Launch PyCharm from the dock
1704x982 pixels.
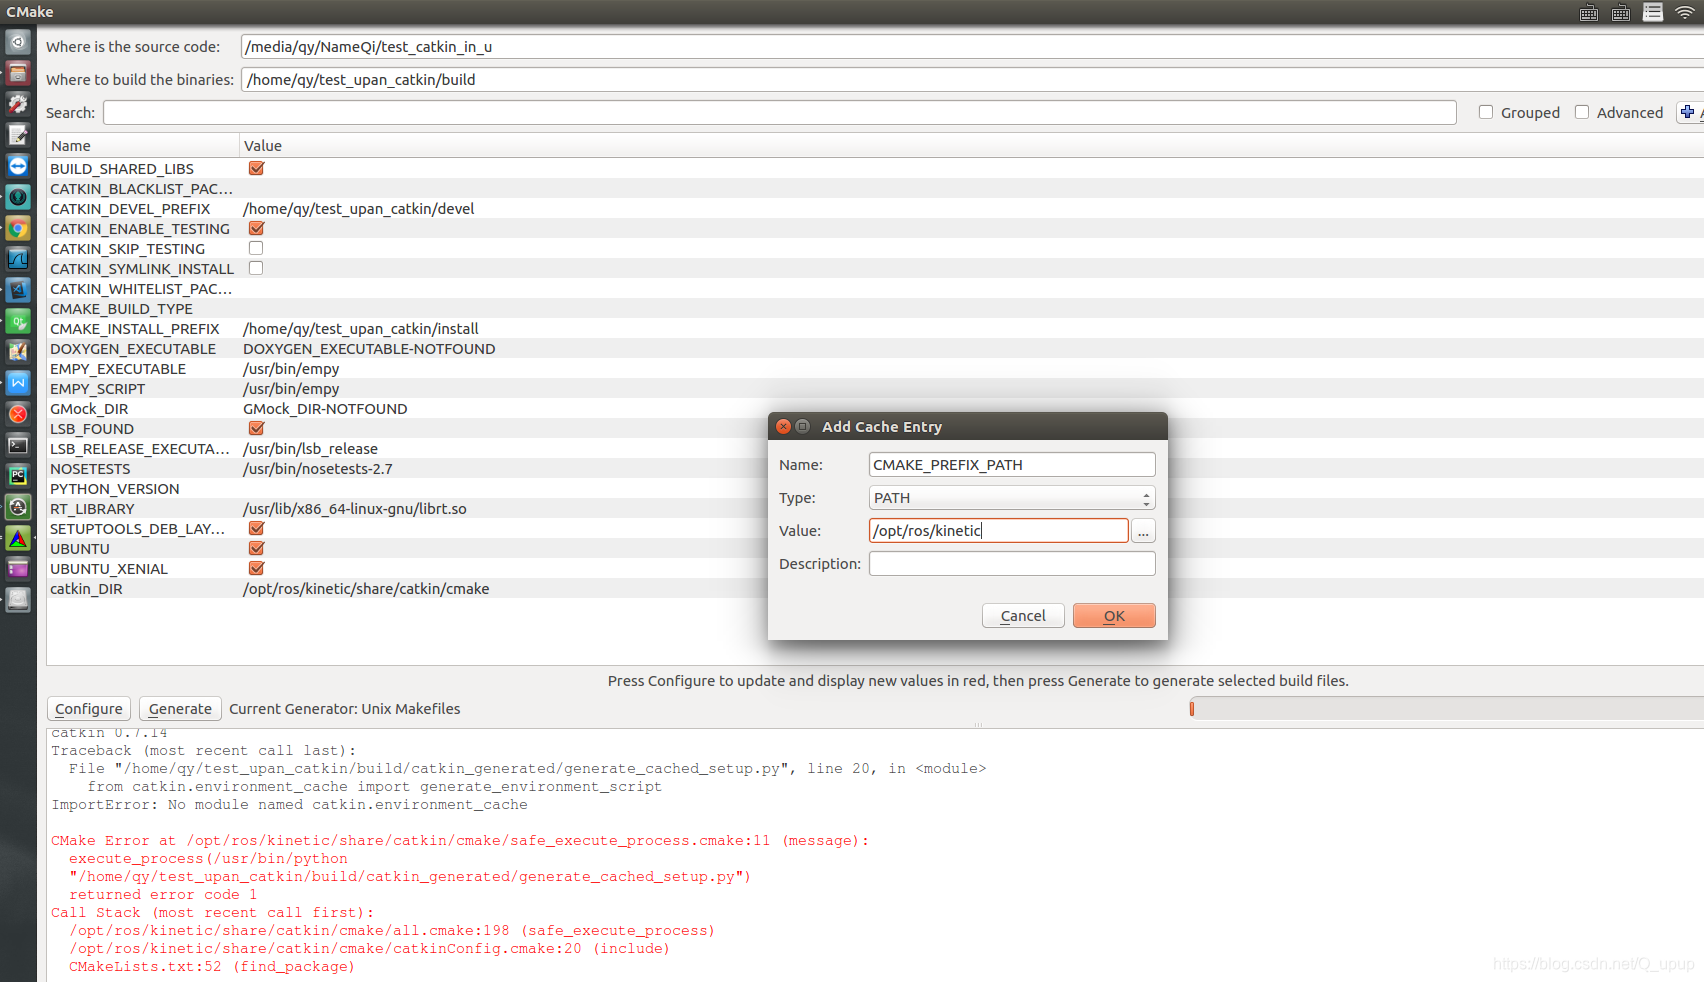[18, 476]
